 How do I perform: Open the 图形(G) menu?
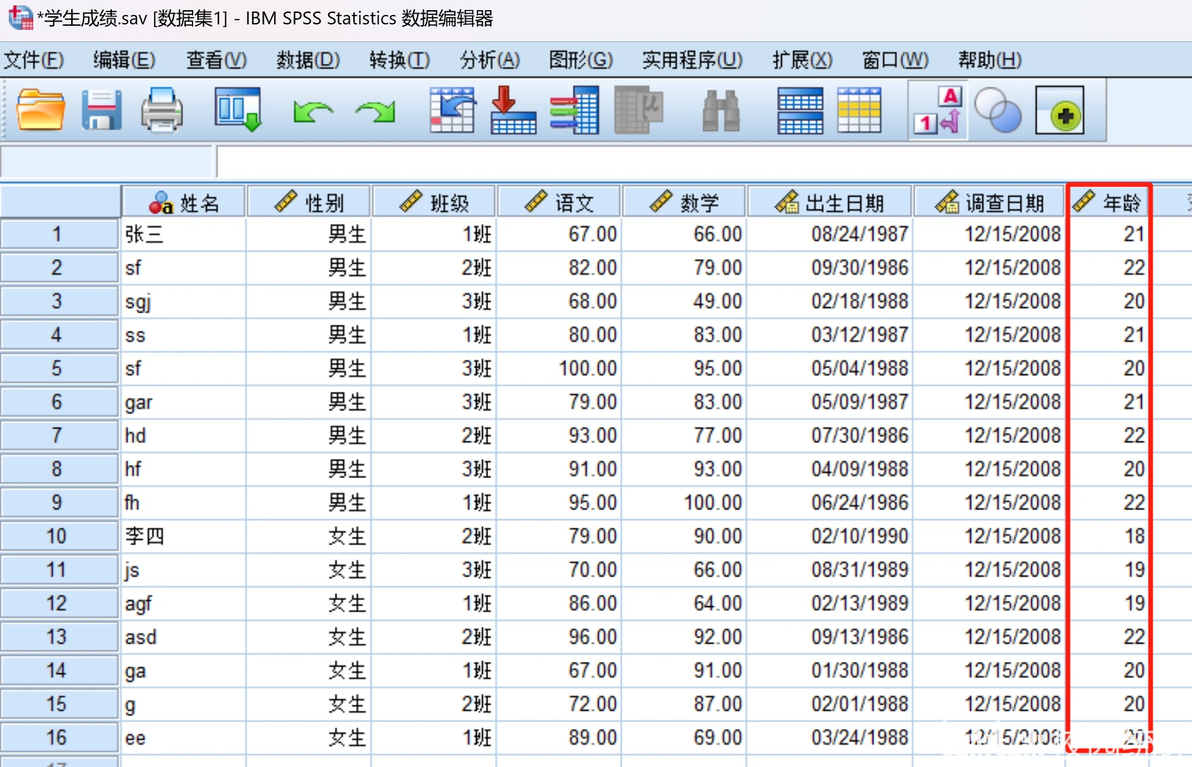581,59
